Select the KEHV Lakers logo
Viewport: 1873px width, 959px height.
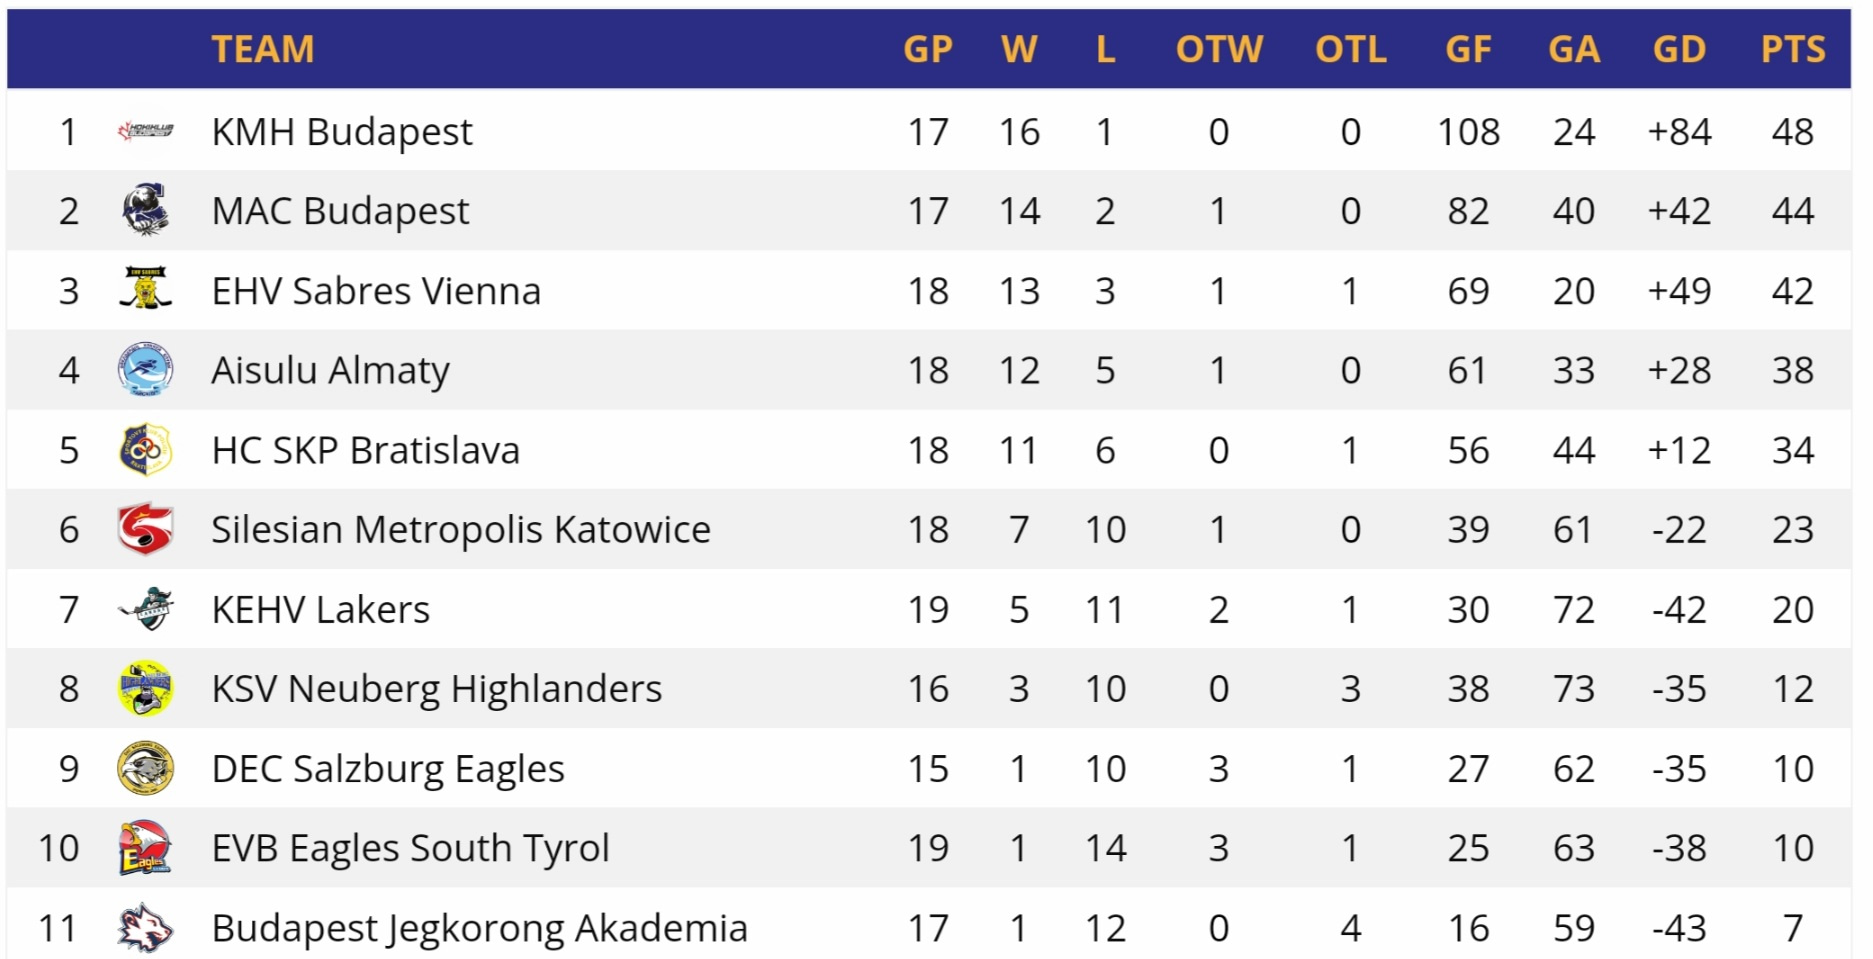(x=145, y=608)
